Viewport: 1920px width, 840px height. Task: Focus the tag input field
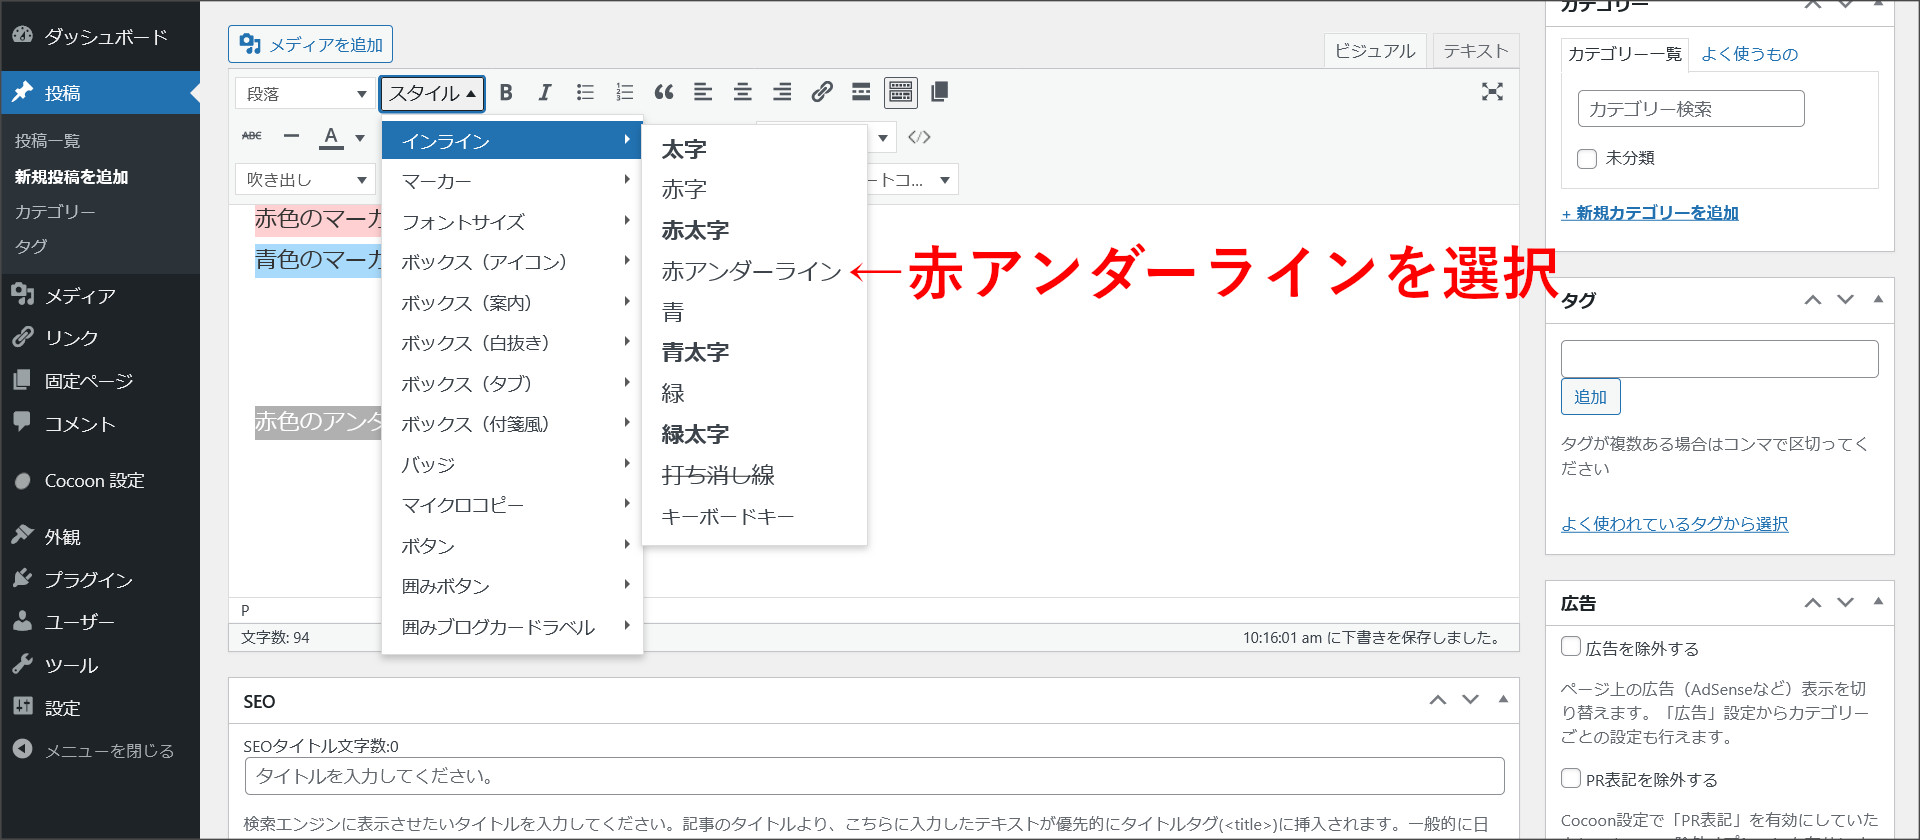tap(1719, 359)
